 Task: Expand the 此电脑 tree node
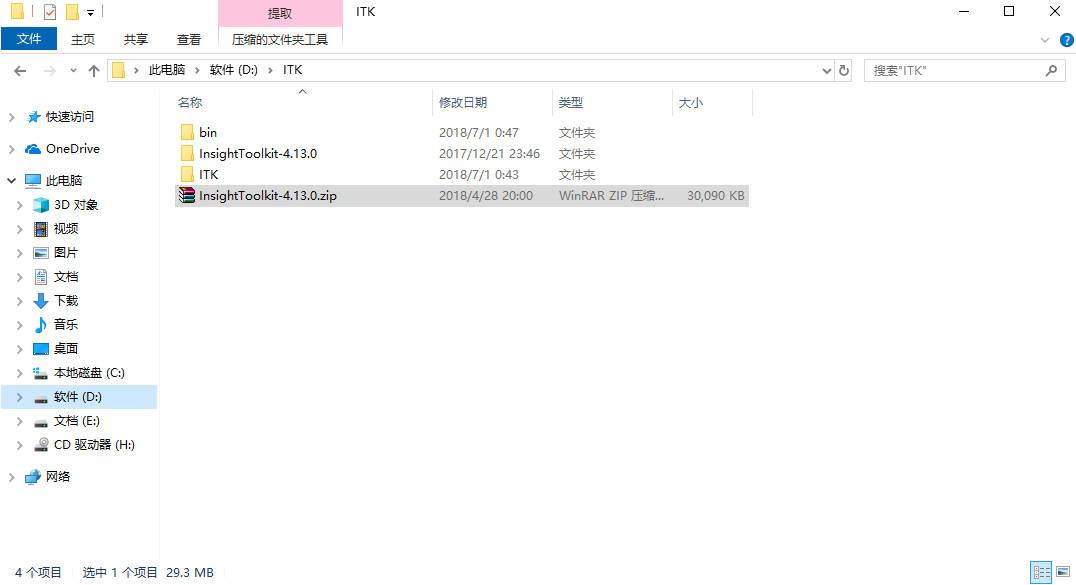click(10, 180)
